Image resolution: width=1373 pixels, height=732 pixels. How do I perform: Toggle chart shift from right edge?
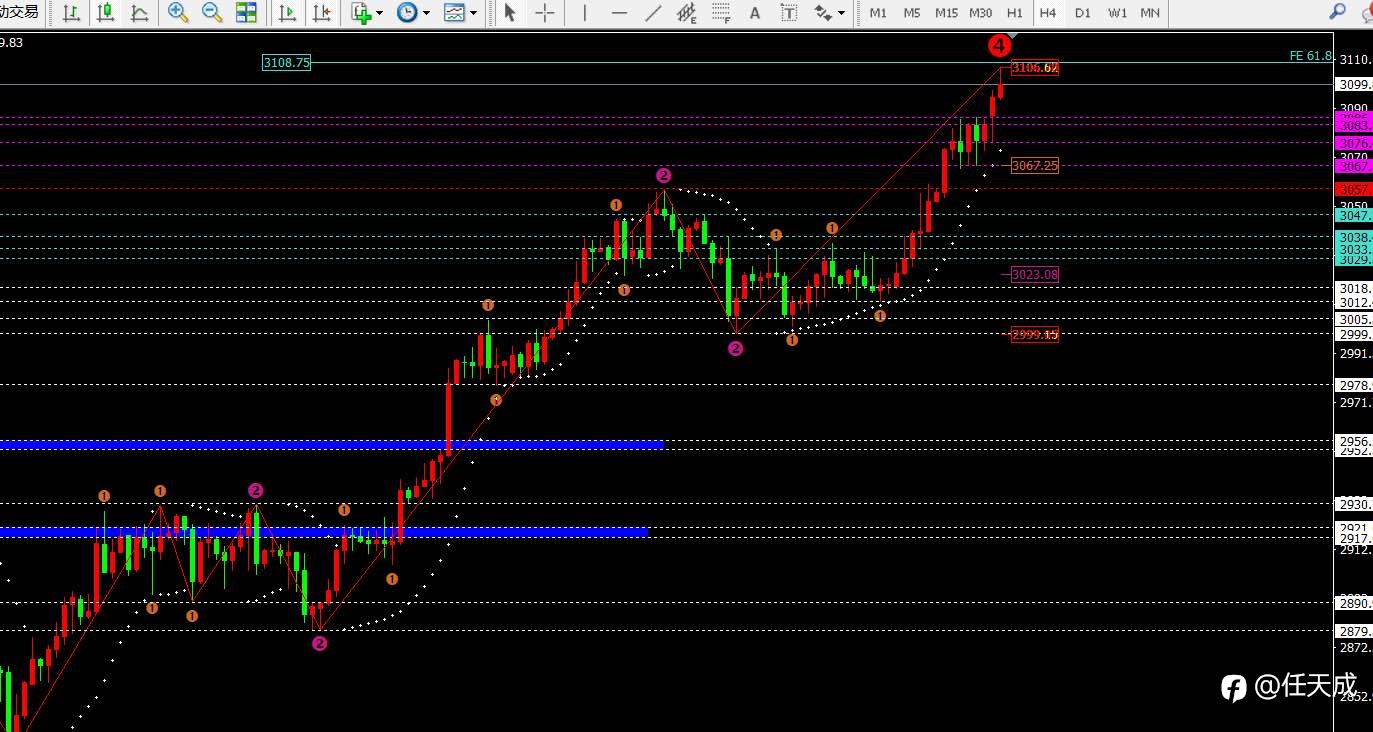pyautogui.click(x=321, y=13)
